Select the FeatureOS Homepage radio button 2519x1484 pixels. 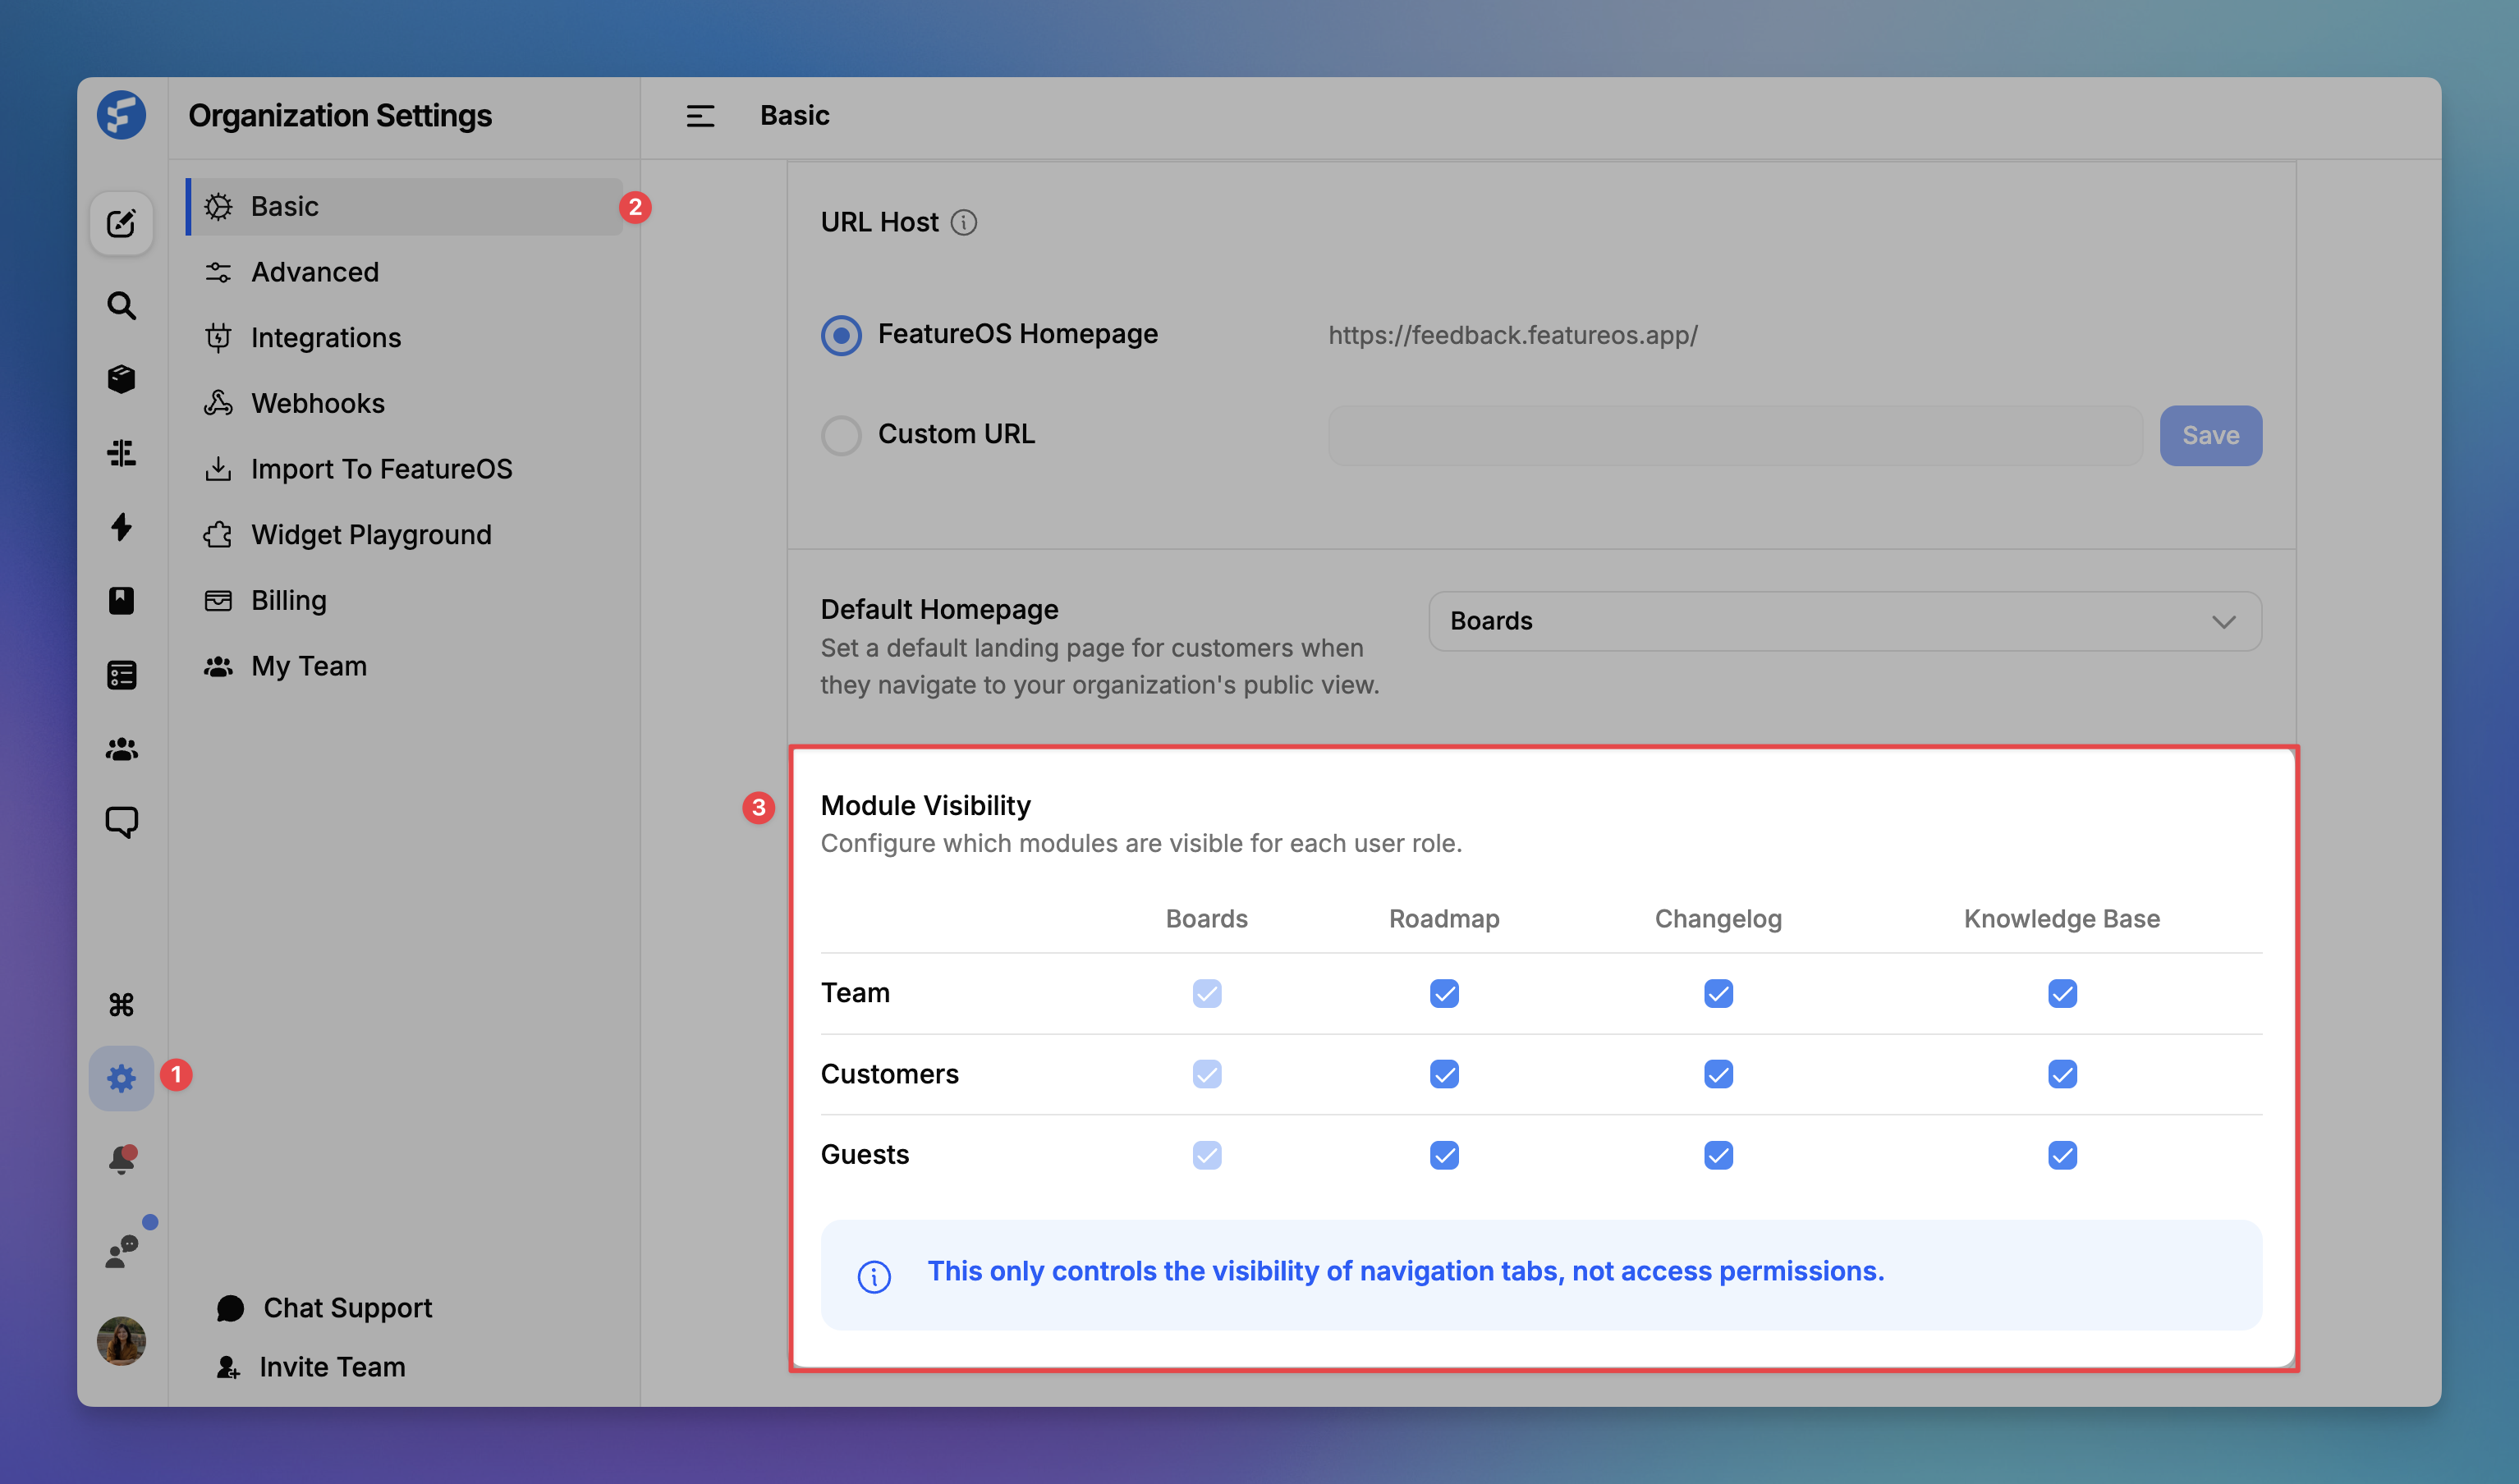[x=841, y=335]
